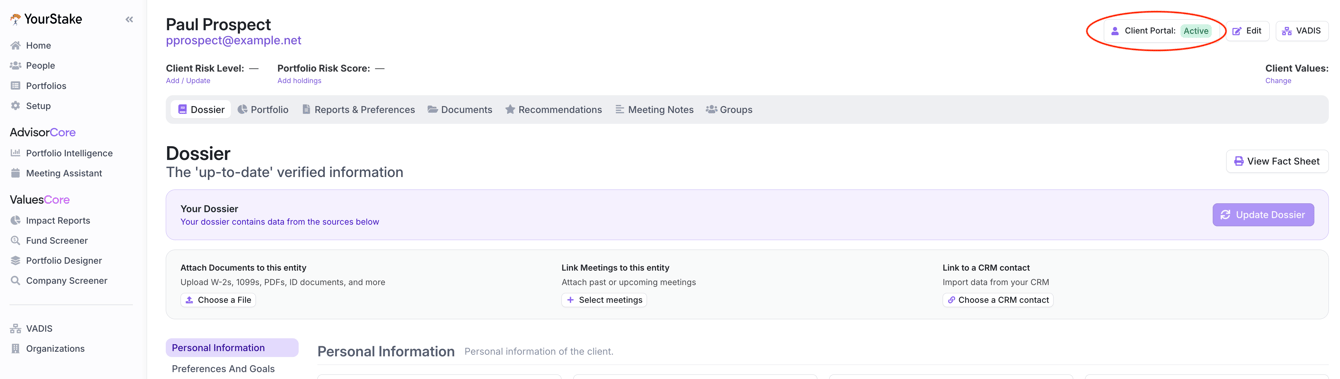Image resolution: width=1340 pixels, height=379 pixels.
Task: Click the Portfolio Intelligence chart icon
Action: [x=15, y=153]
